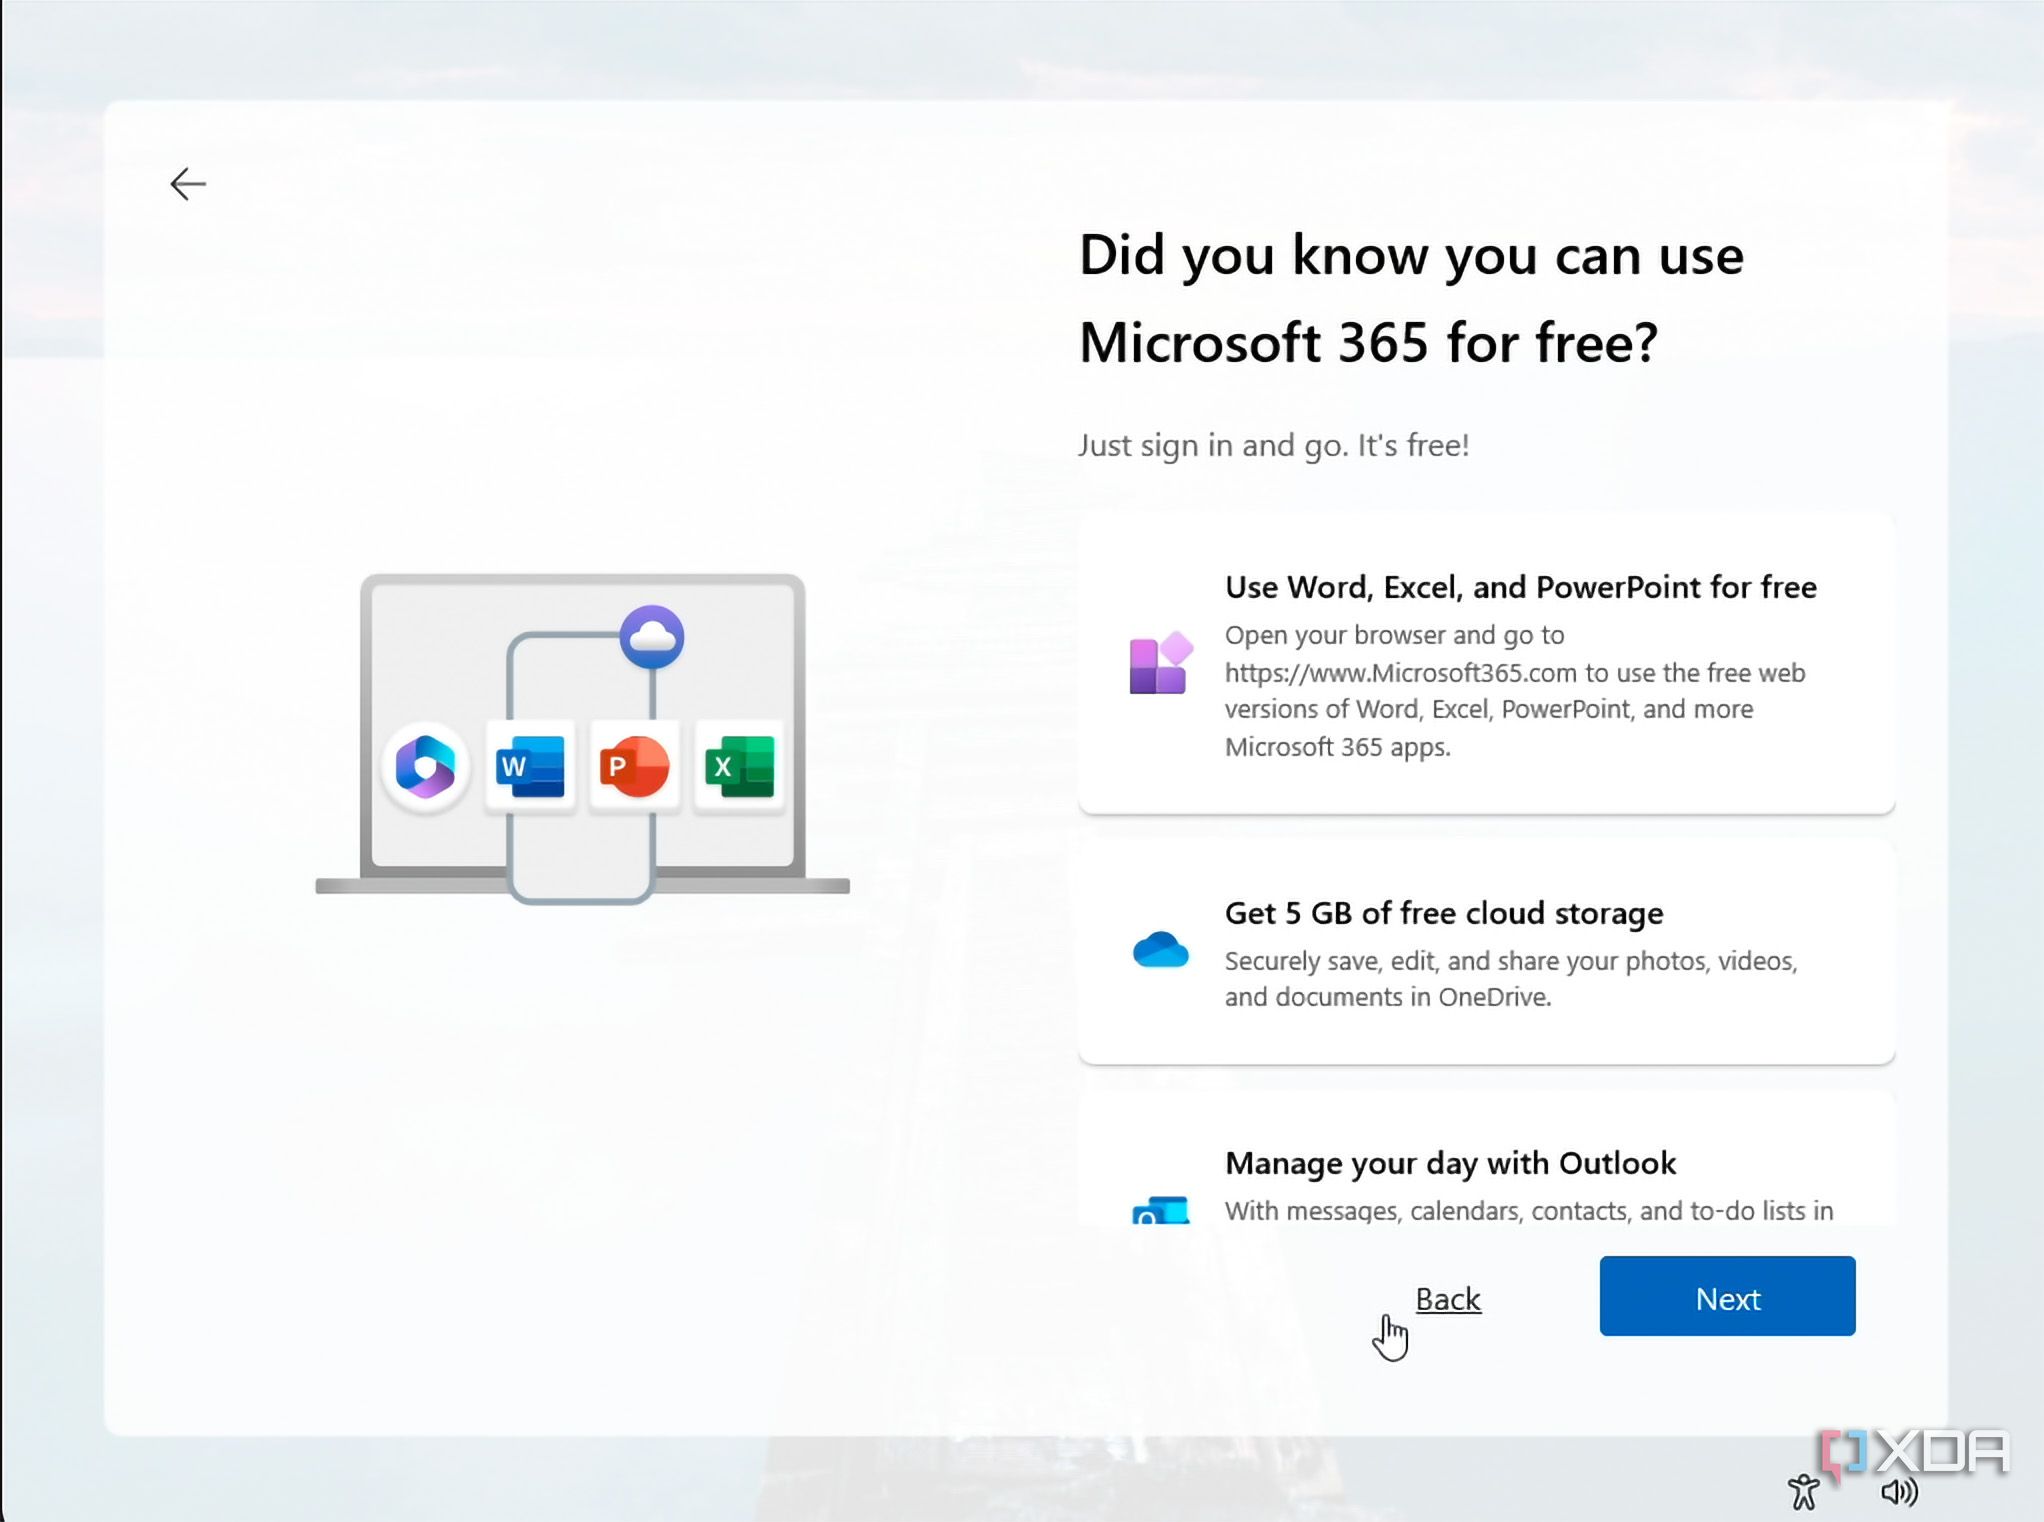Open the volume speaker icon

[1899, 1492]
